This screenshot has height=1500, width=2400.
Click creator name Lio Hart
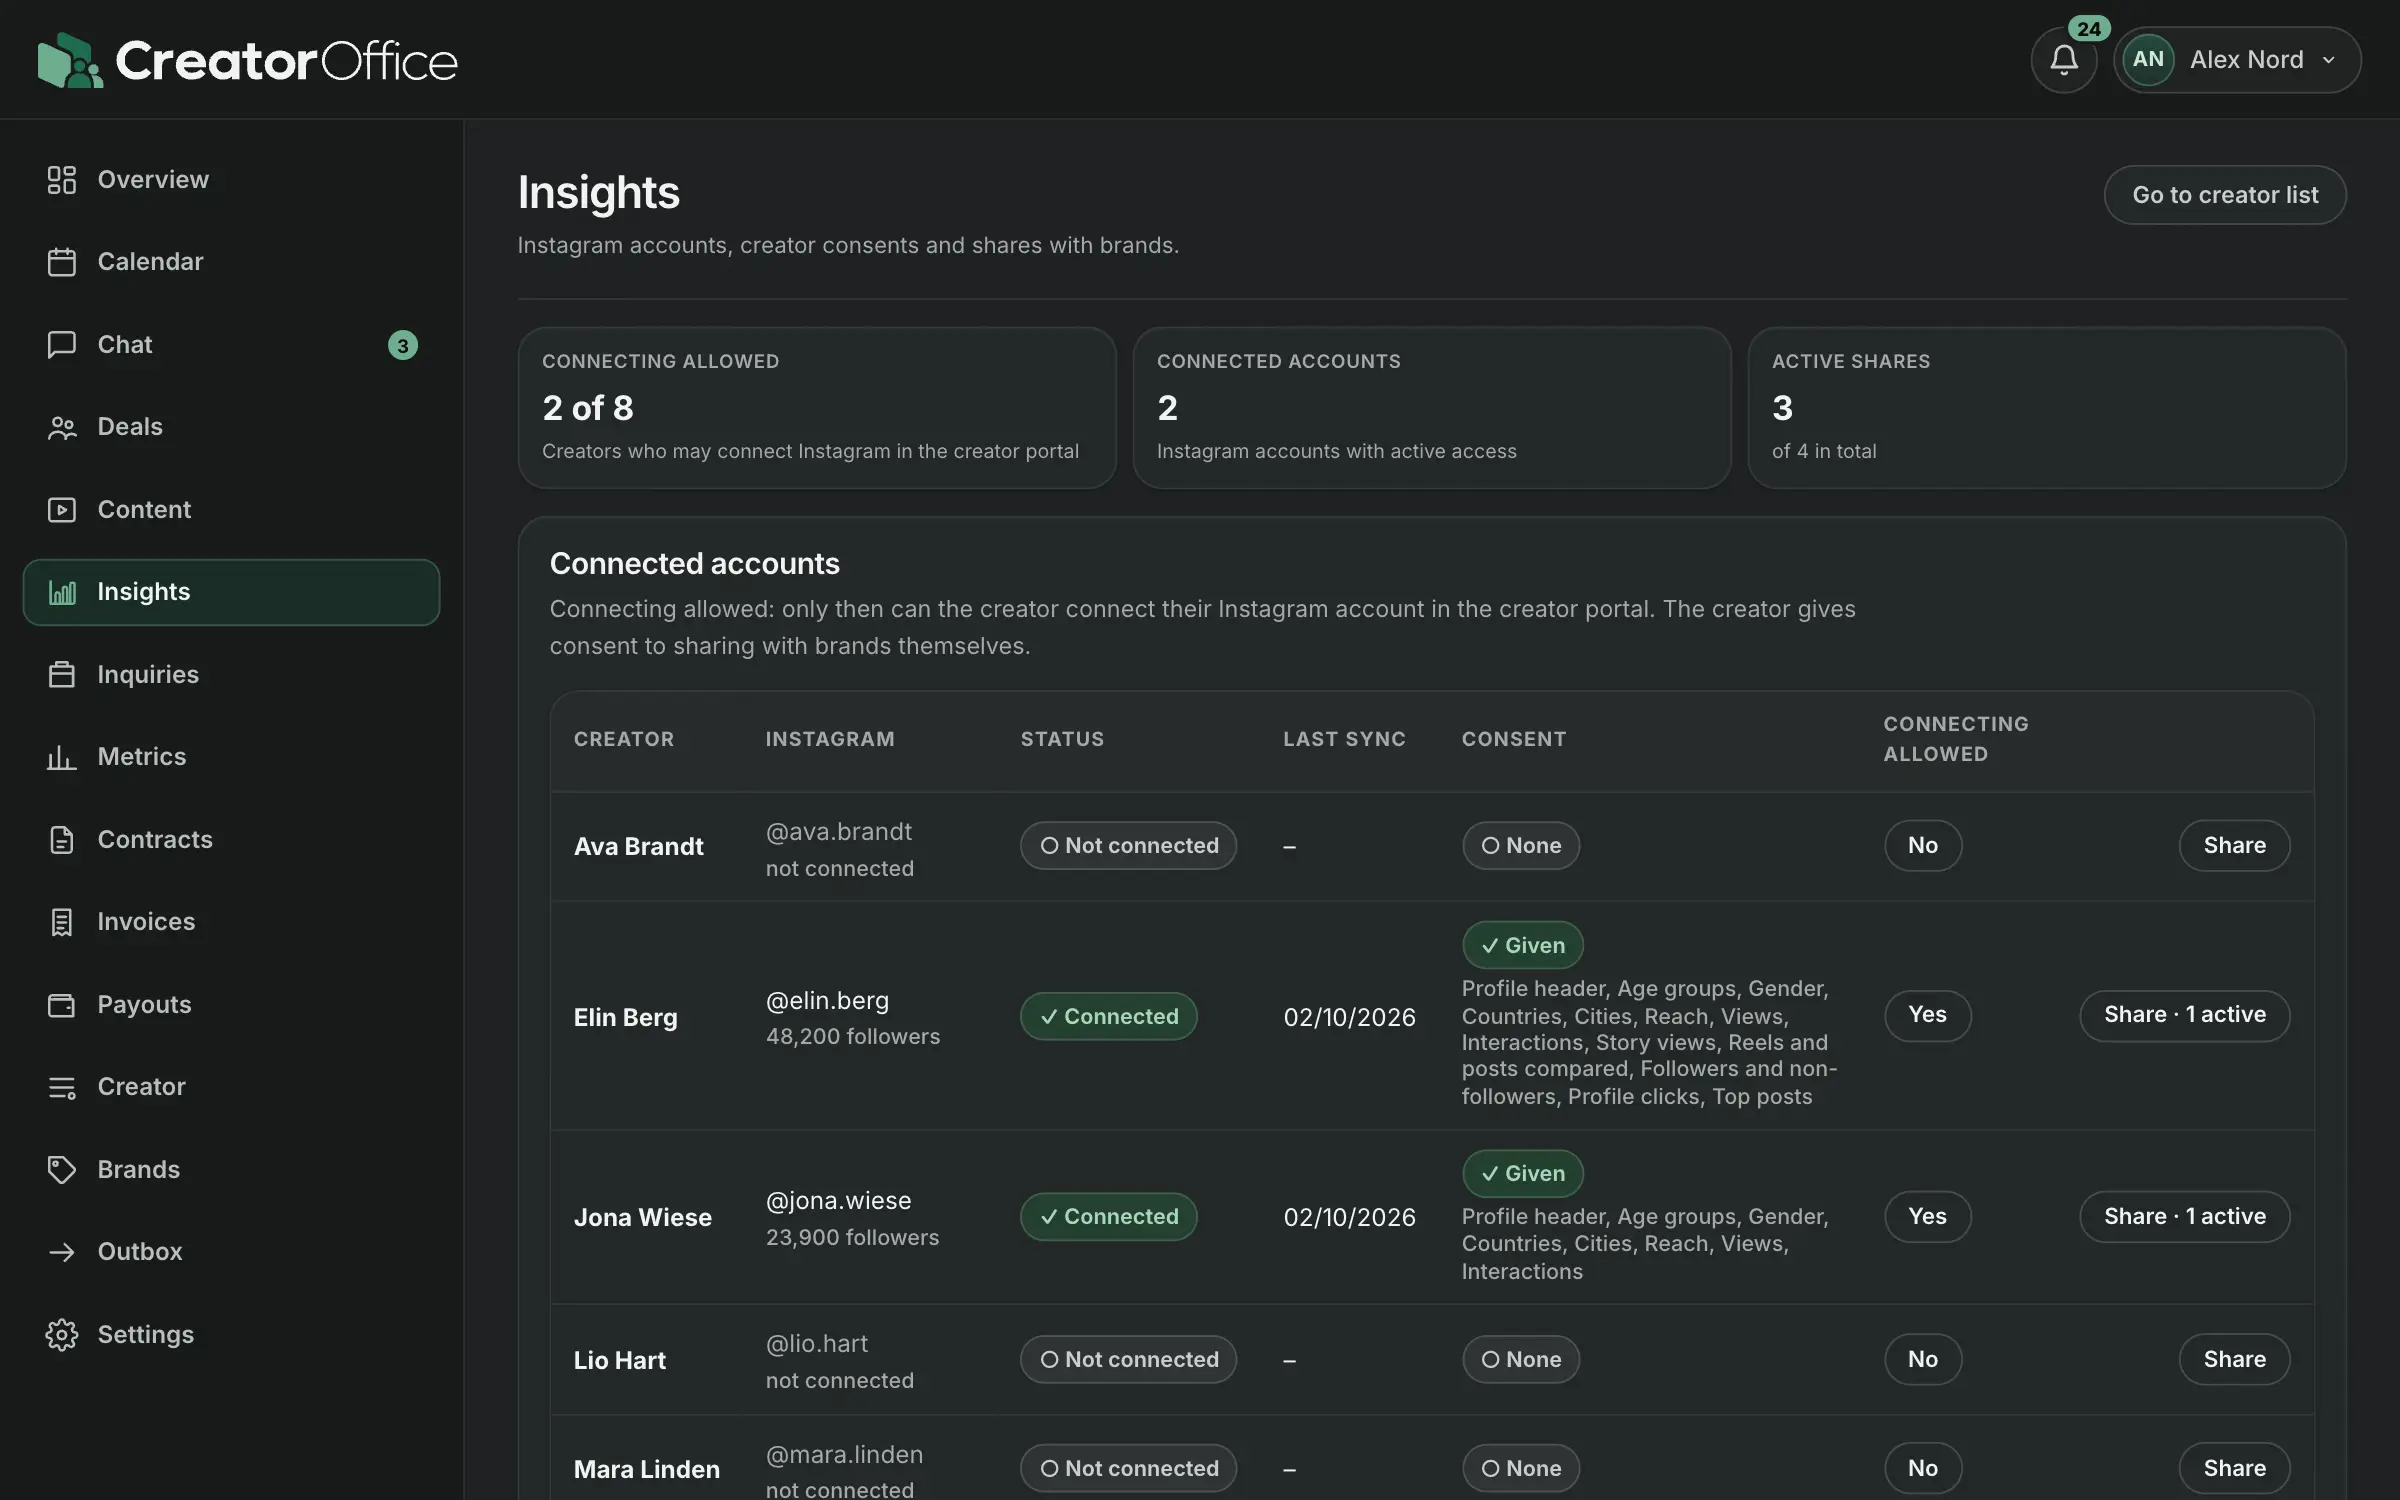(619, 1361)
